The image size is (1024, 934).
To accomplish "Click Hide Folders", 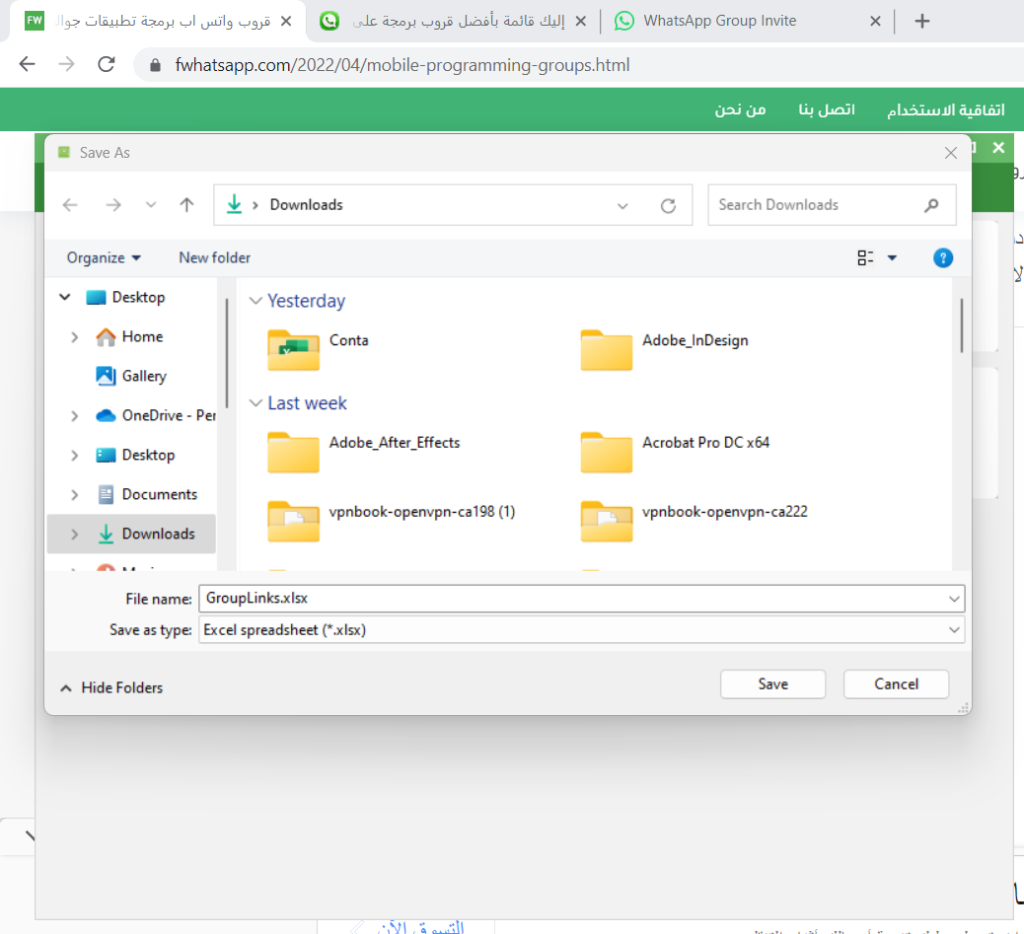I will pyautogui.click(x=111, y=688).
